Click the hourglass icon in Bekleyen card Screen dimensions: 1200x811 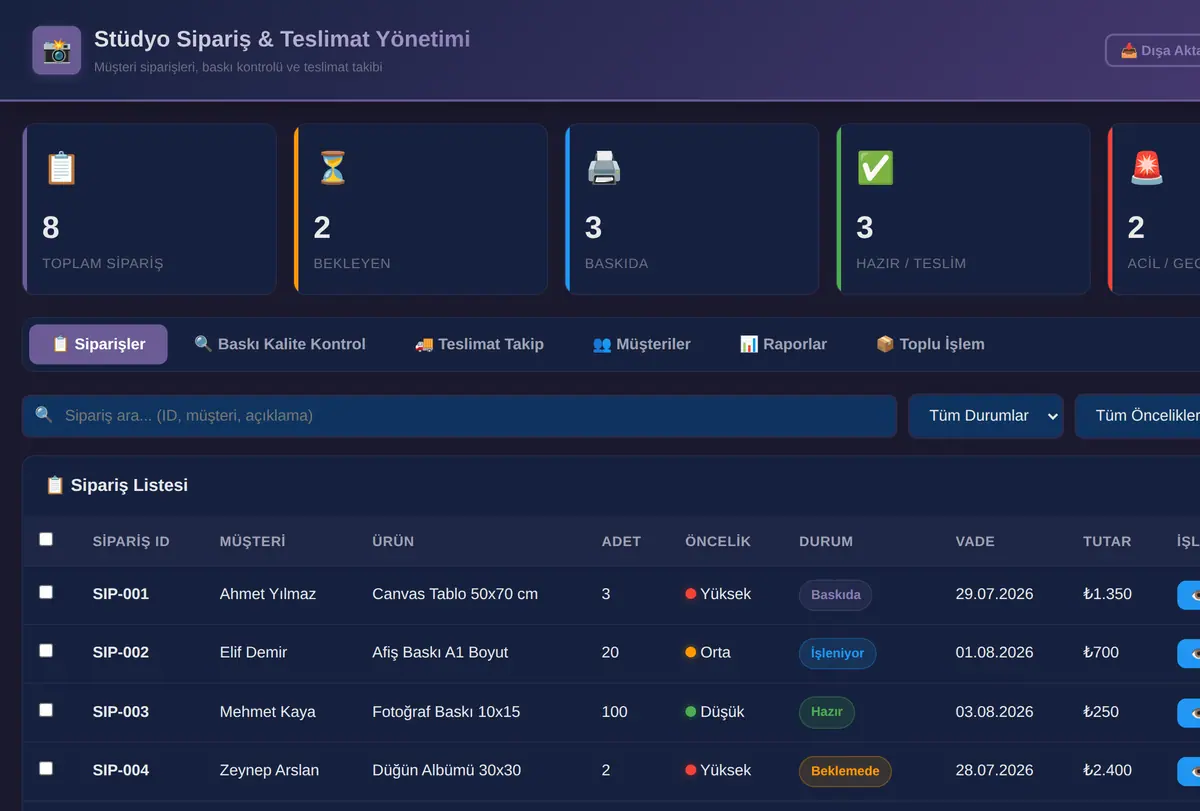[332, 167]
